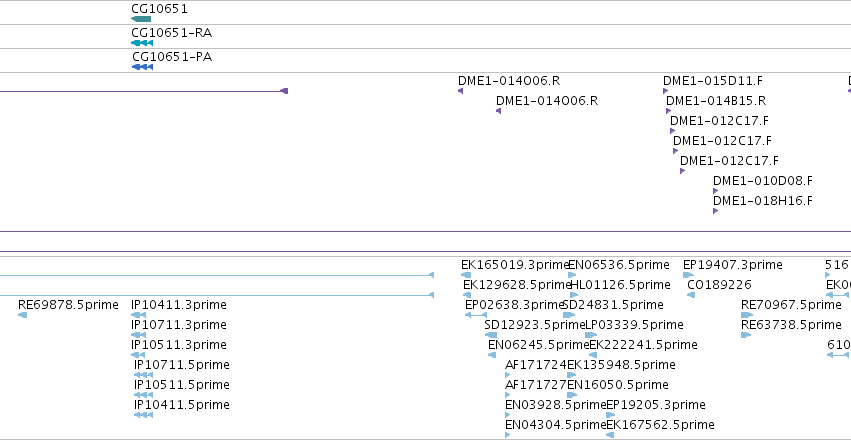
Task: Select the EP19205.3prime label
Action: 656,405
